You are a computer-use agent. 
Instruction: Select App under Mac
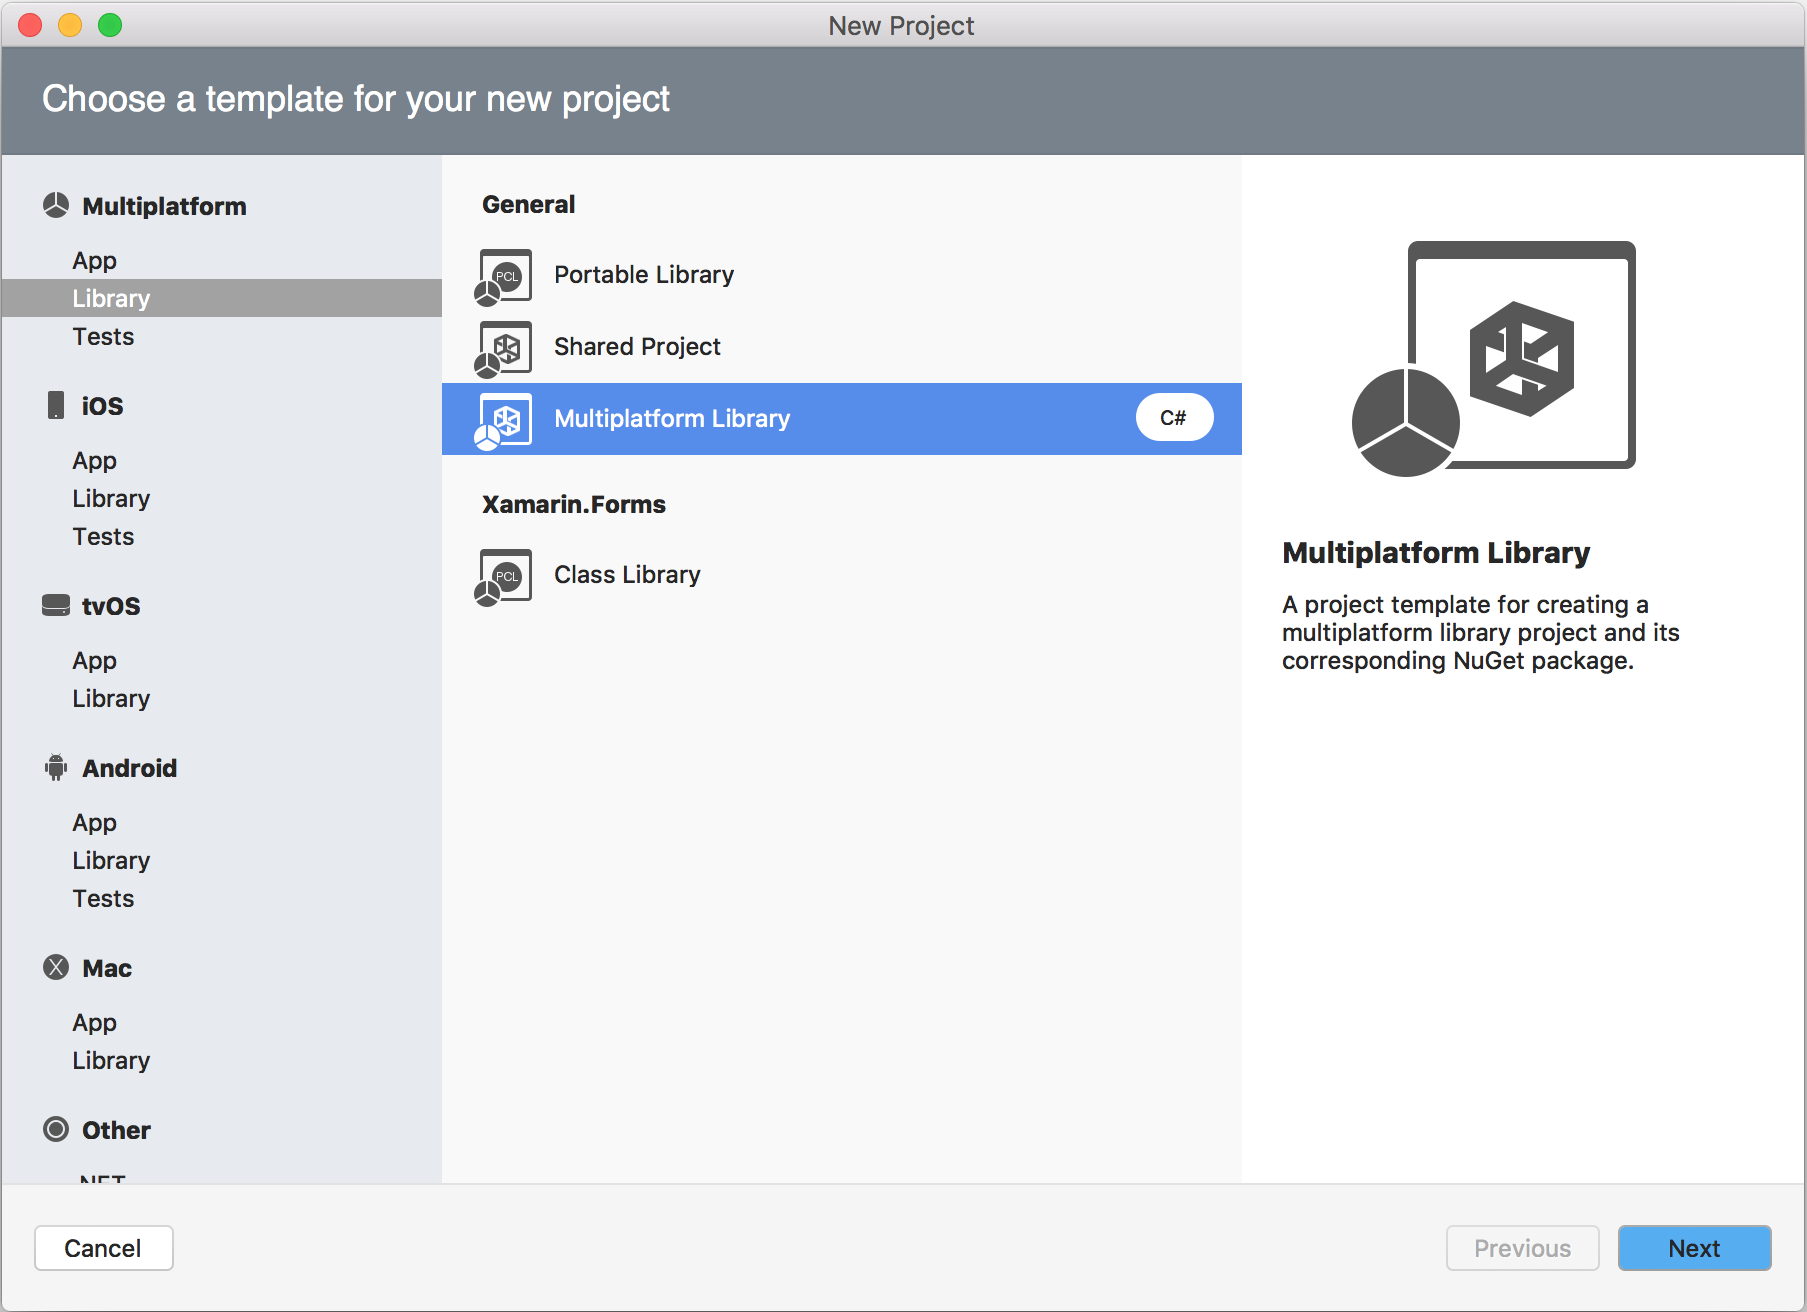[x=221, y=1022]
